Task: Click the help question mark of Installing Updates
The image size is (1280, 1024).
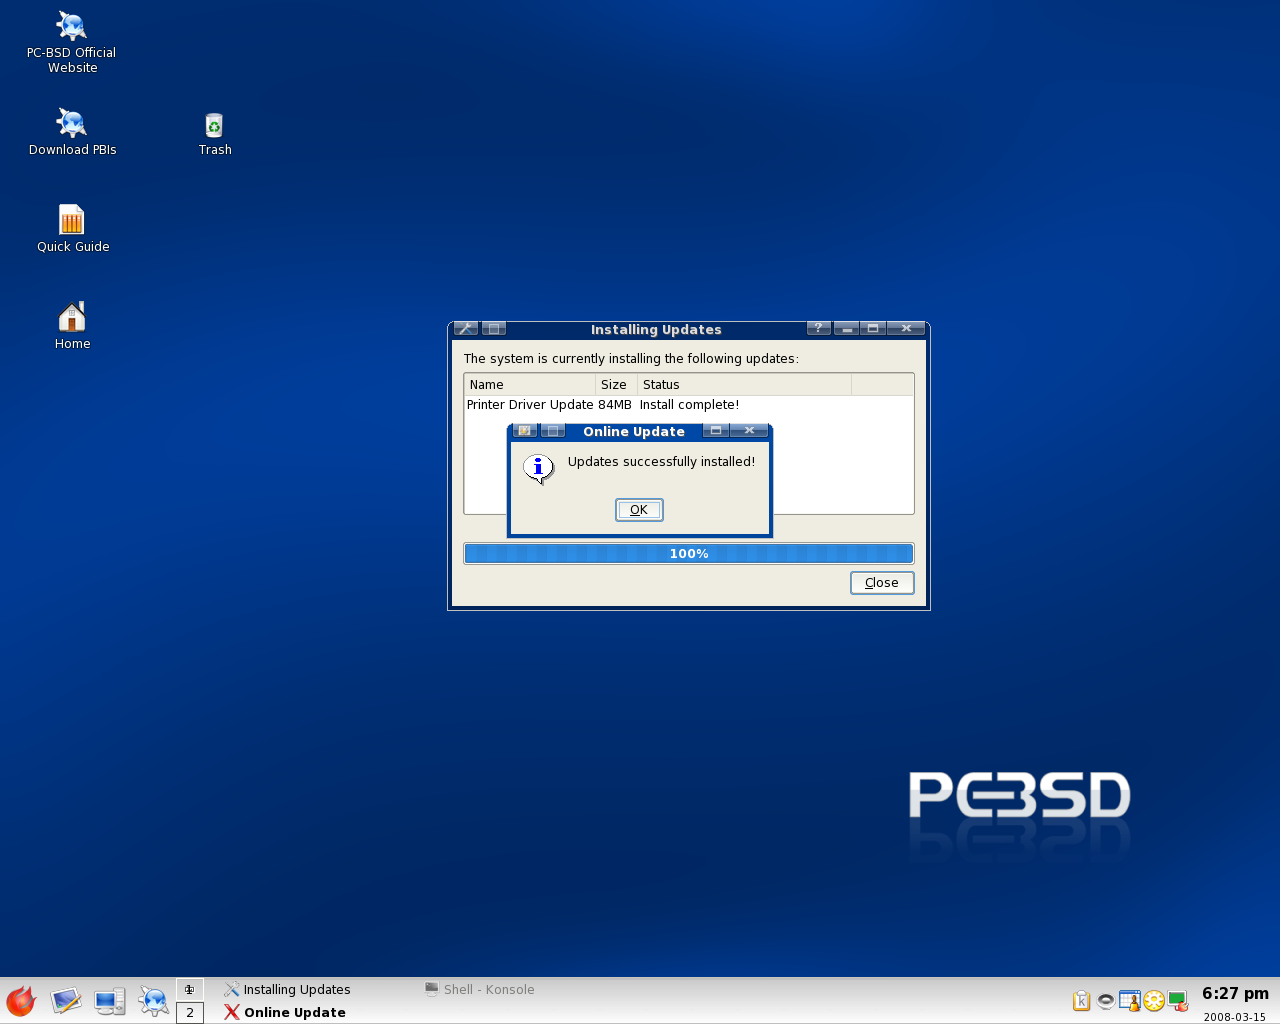Action: (x=818, y=329)
